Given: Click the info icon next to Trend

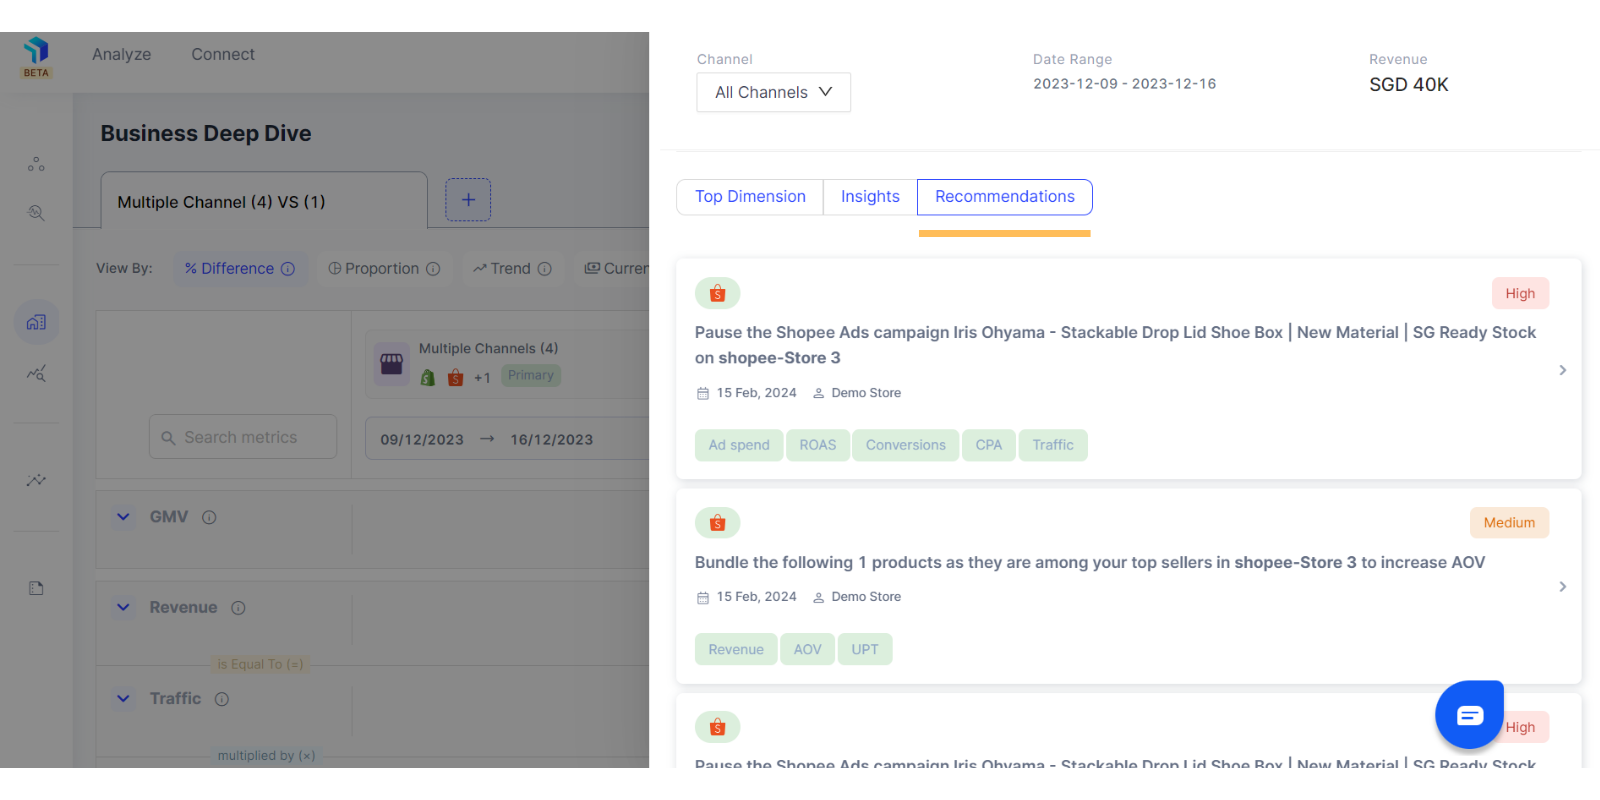Looking at the screenshot, I should click(545, 269).
